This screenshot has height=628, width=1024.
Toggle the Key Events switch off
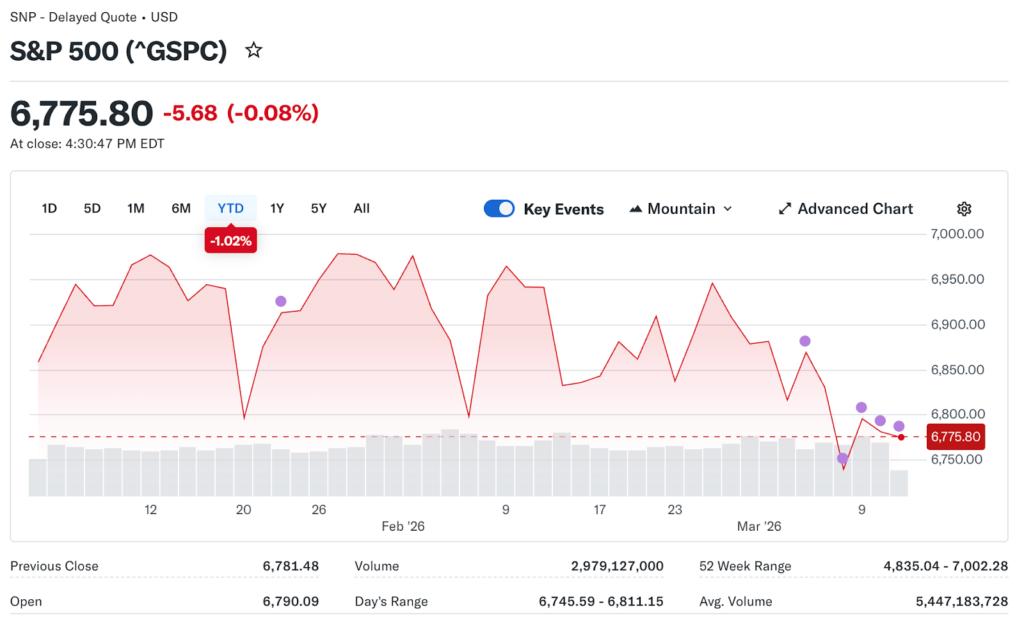499,209
